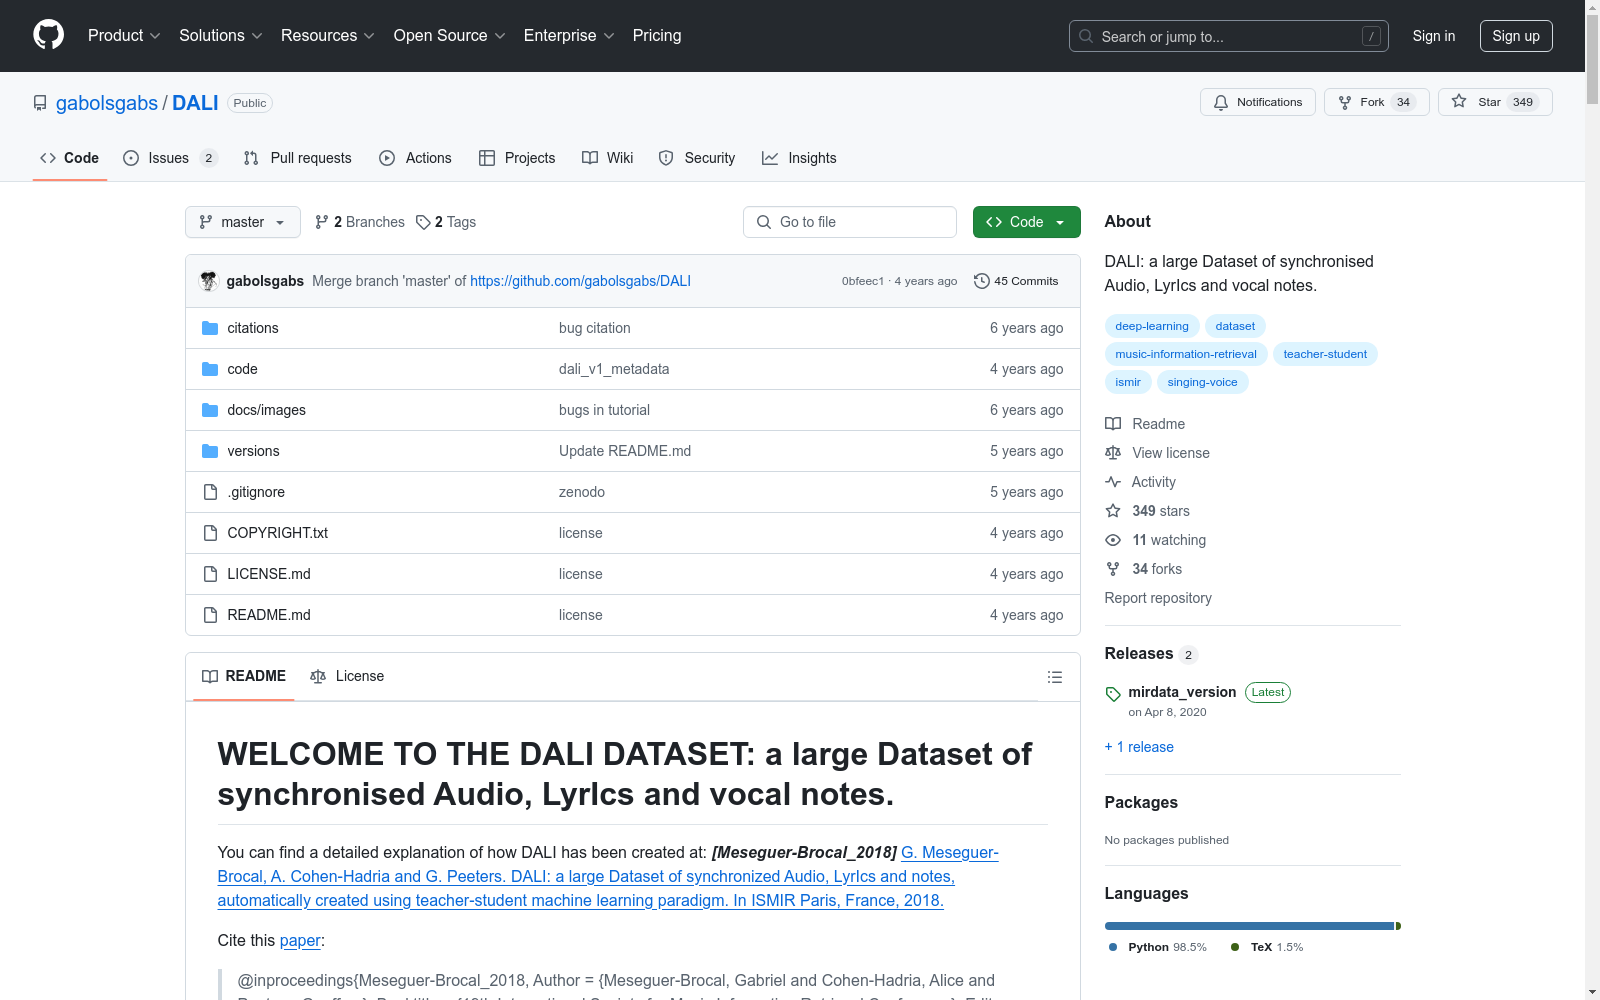Click Report repository link

click(1158, 598)
